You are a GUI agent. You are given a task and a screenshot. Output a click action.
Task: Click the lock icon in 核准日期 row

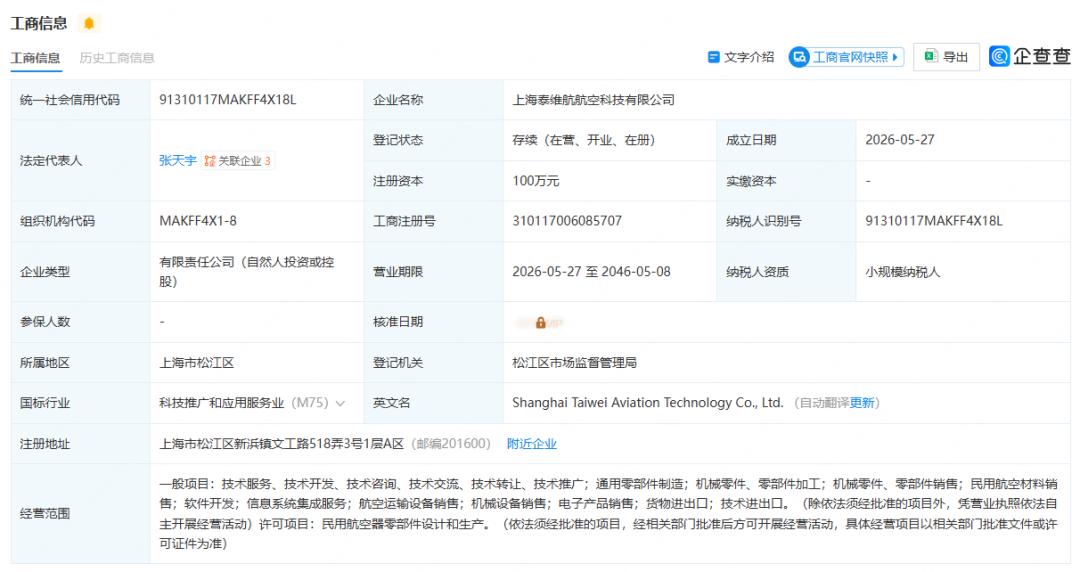click(x=541, y=323)
